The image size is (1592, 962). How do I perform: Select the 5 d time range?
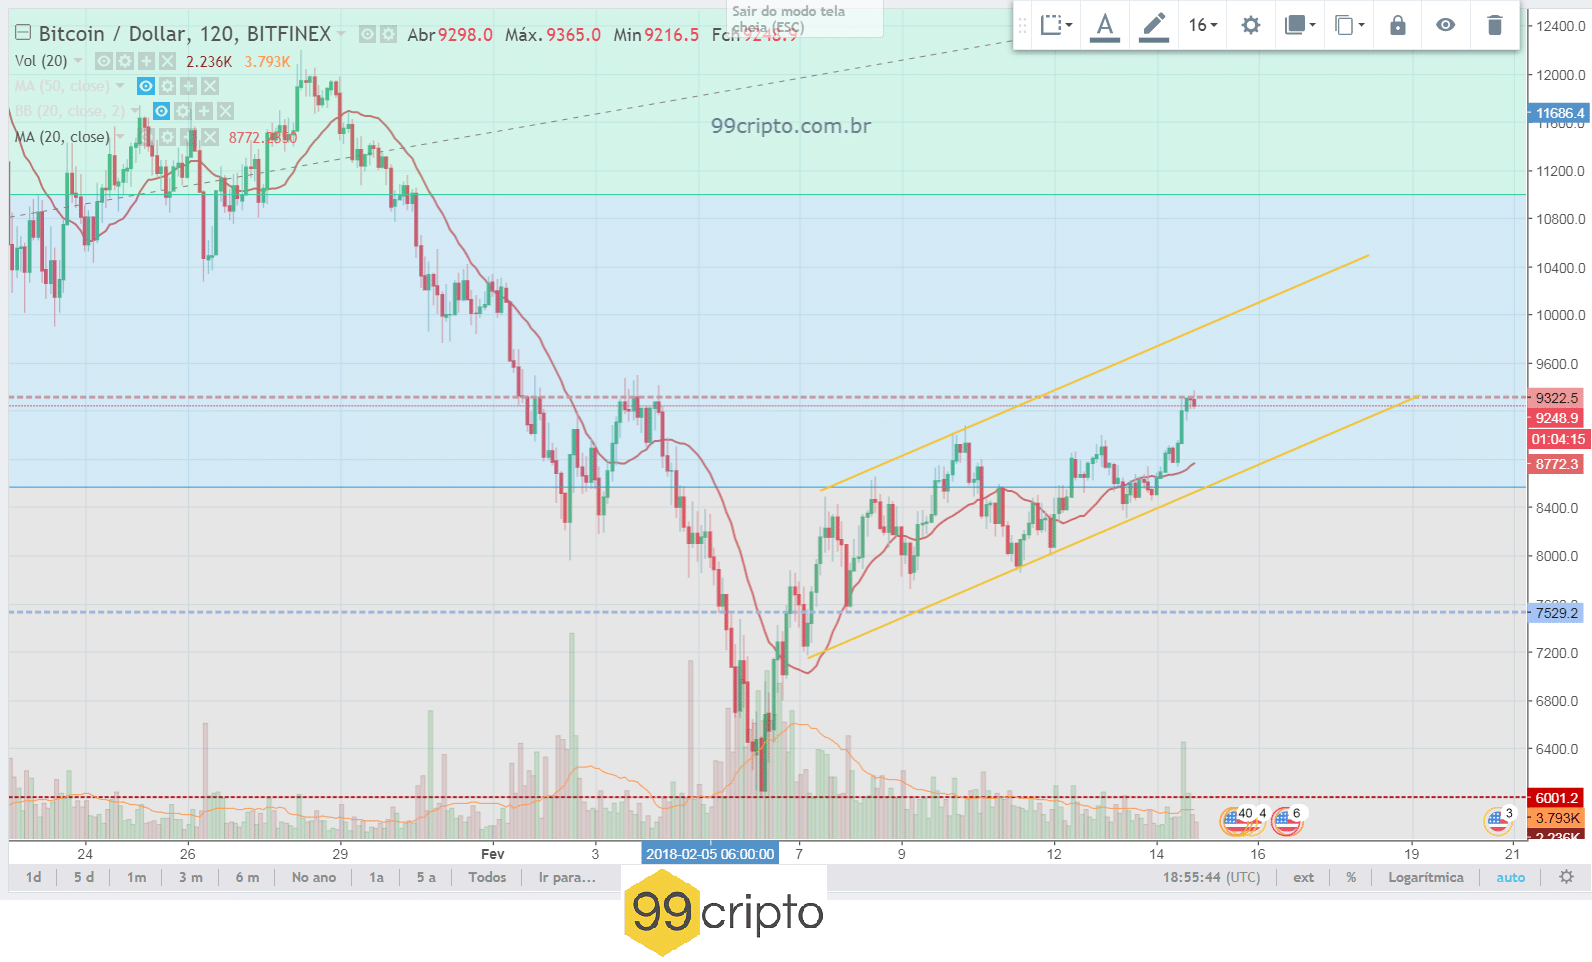(x=84, y=877)
